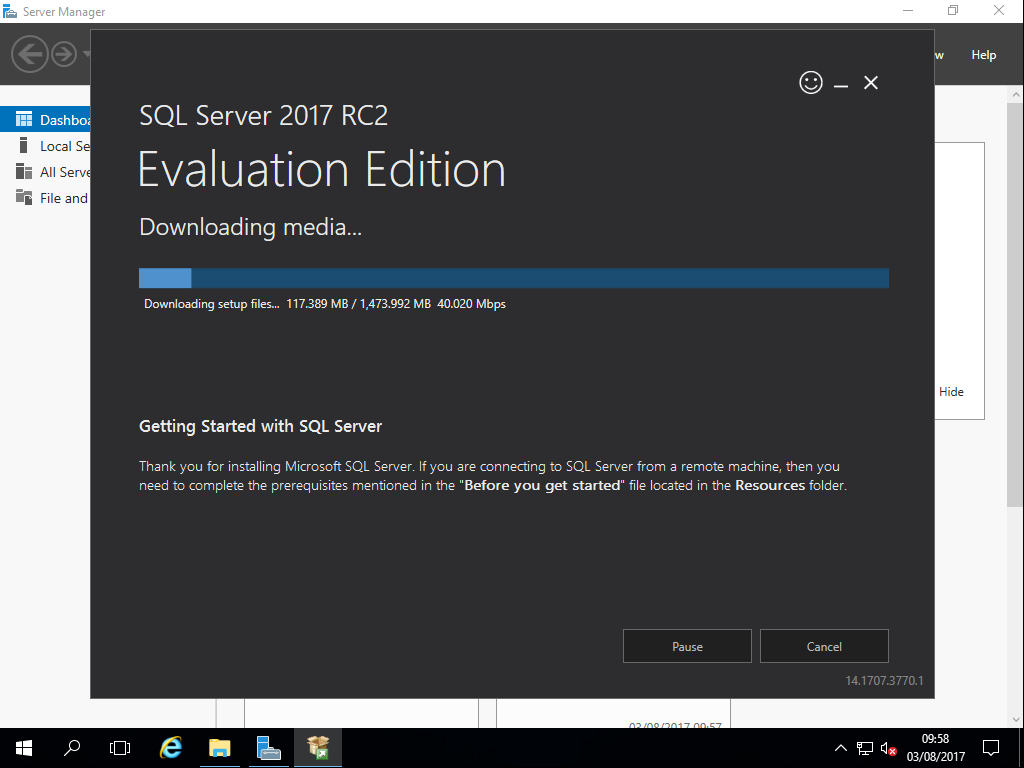This screenshot has width=1024, height=768.
Task: Open the Action Center notifications icon
Action: coord(991,748)
